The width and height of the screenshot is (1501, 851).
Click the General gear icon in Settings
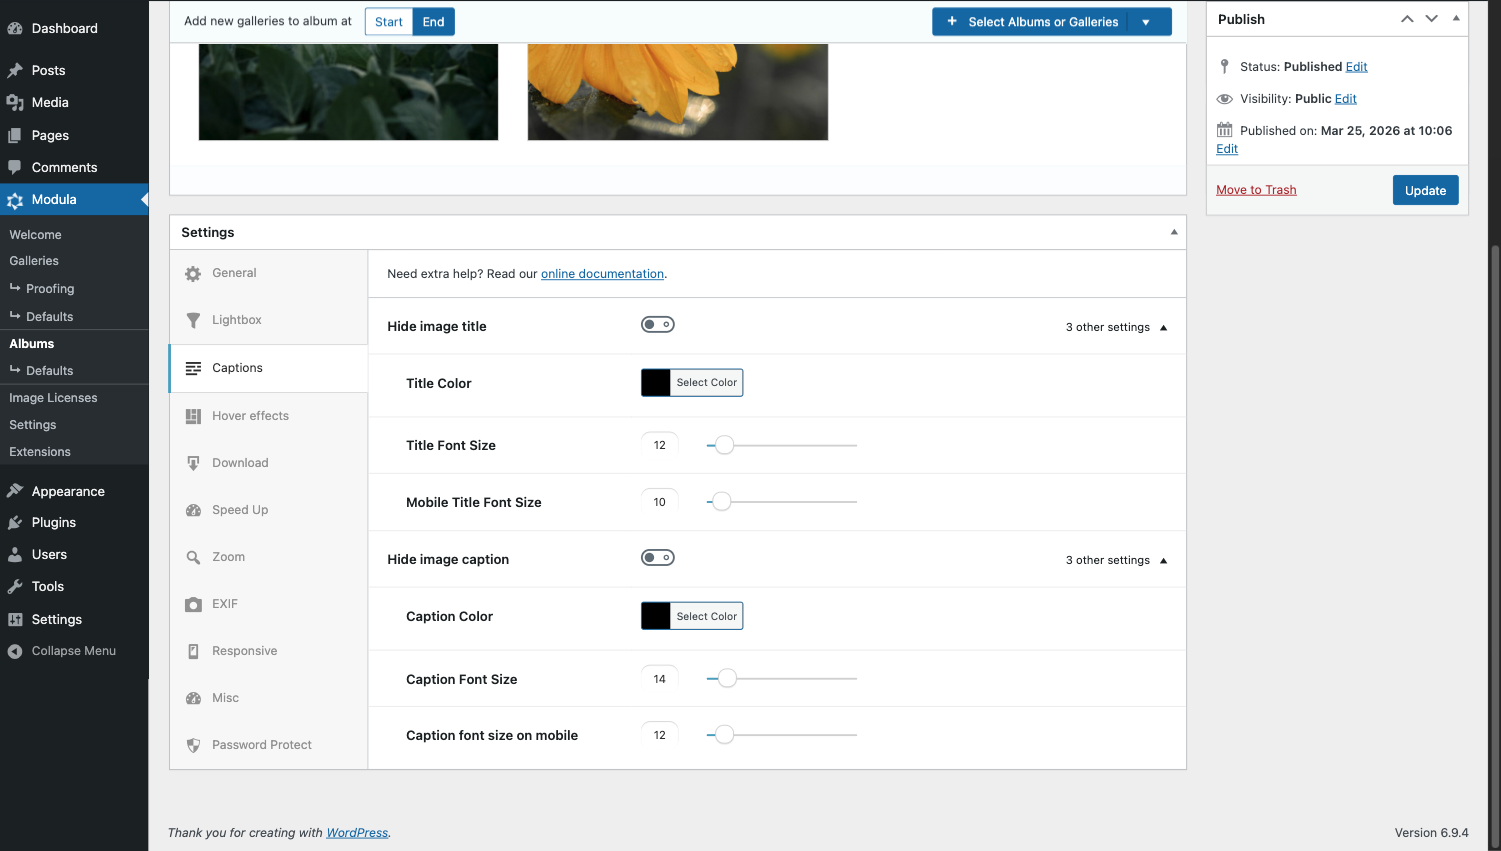click(193, 274)
